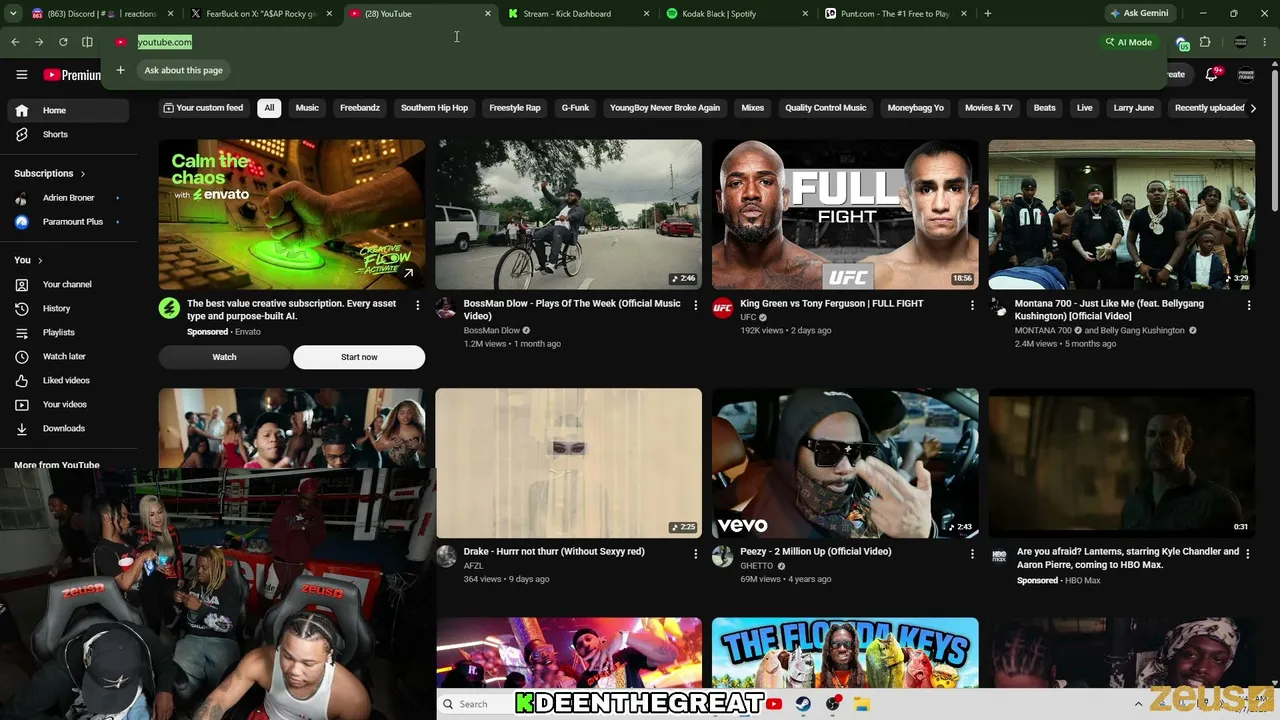Image resolution: width=1280 pixels, height=720 pixels.
Task: Open the YouTube account avatar menu
Action: tap(1246, 74)
